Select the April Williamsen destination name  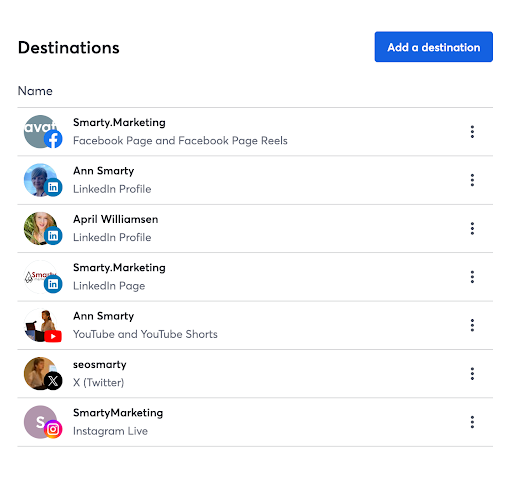[x=115, y=219]
